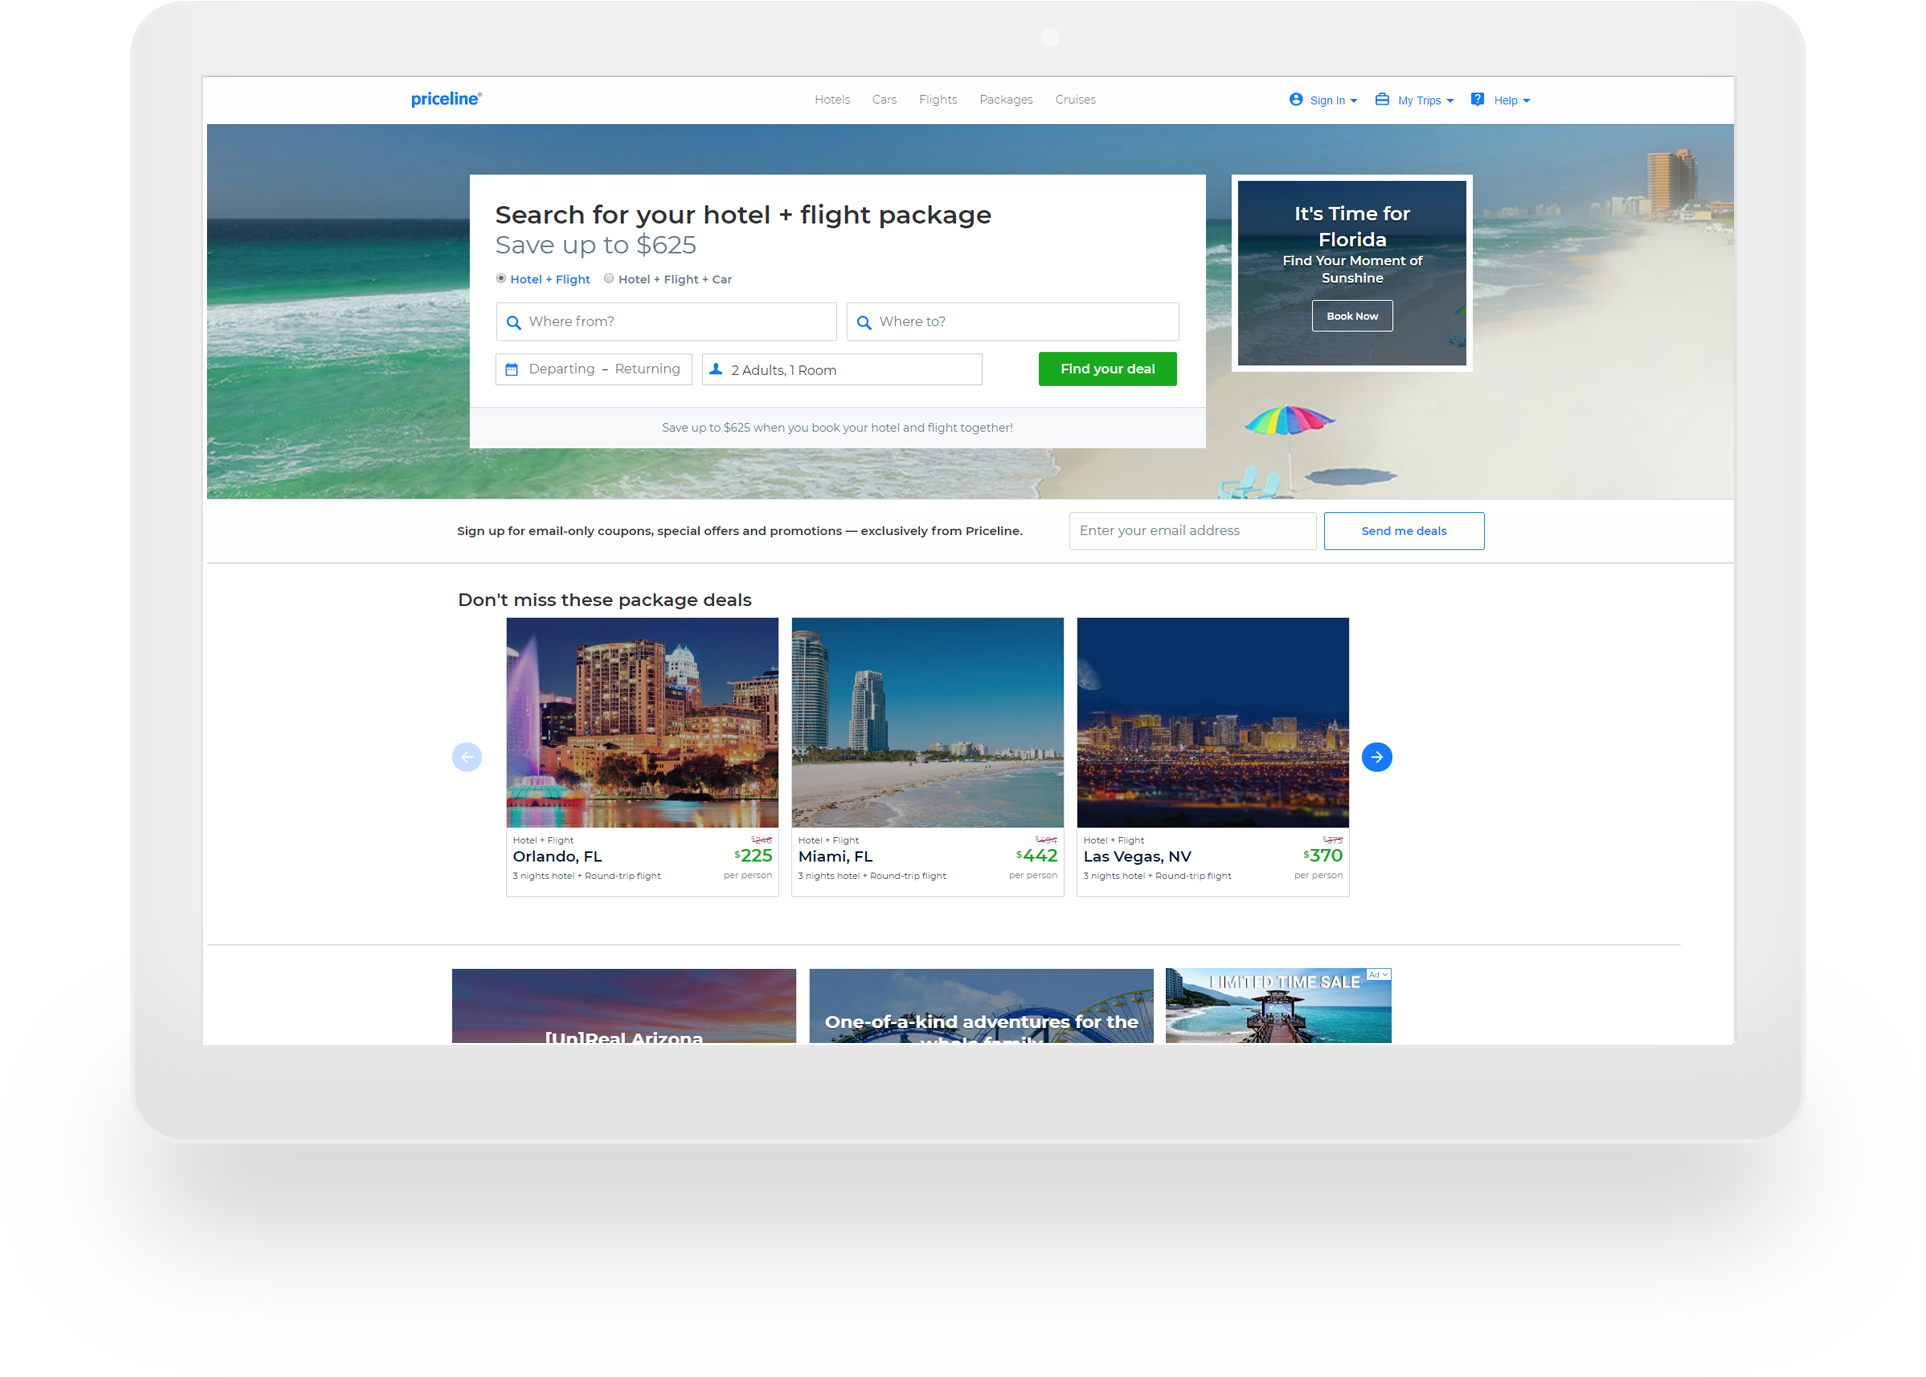Select the Hotel + Flight + Car option
The image size is (1926, 1377).
point(609,278)
